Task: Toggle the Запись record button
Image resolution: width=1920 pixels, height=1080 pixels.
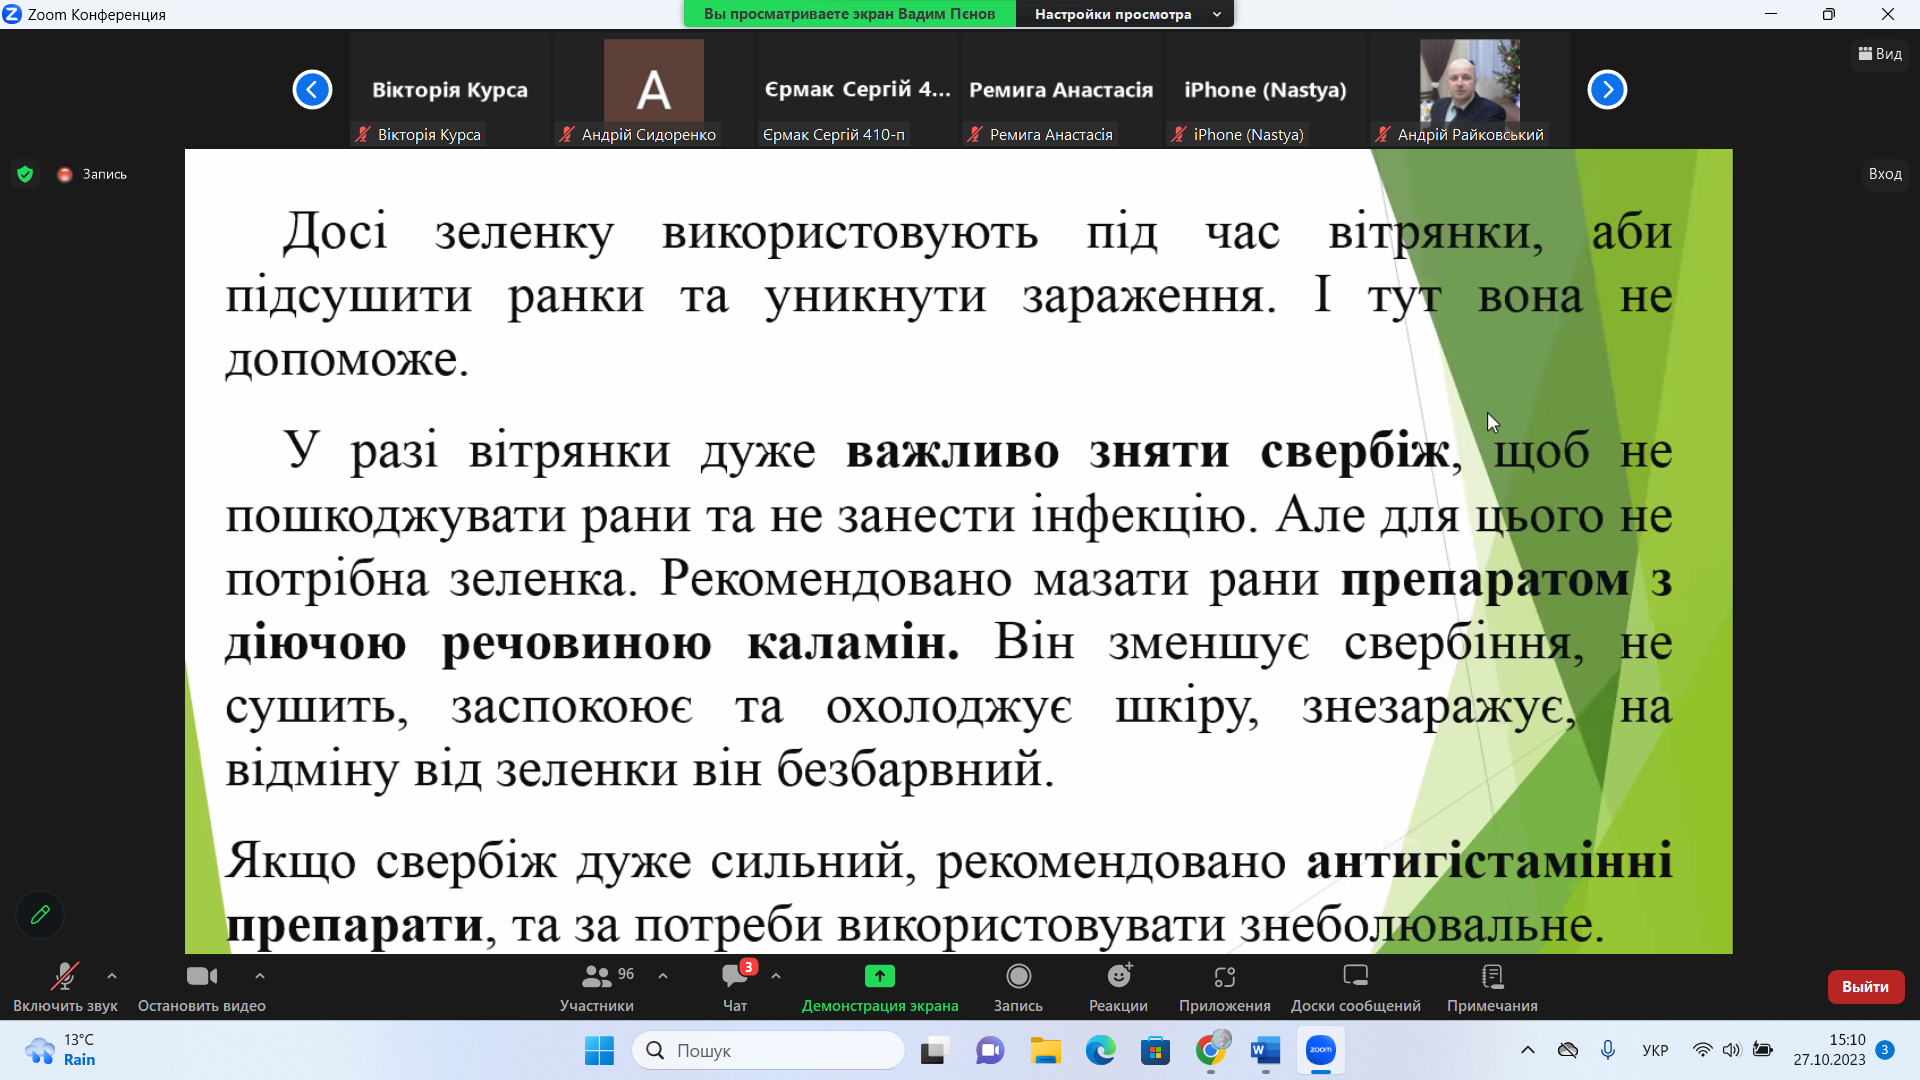Action: pyautogui.click(x=1018, y=976)
